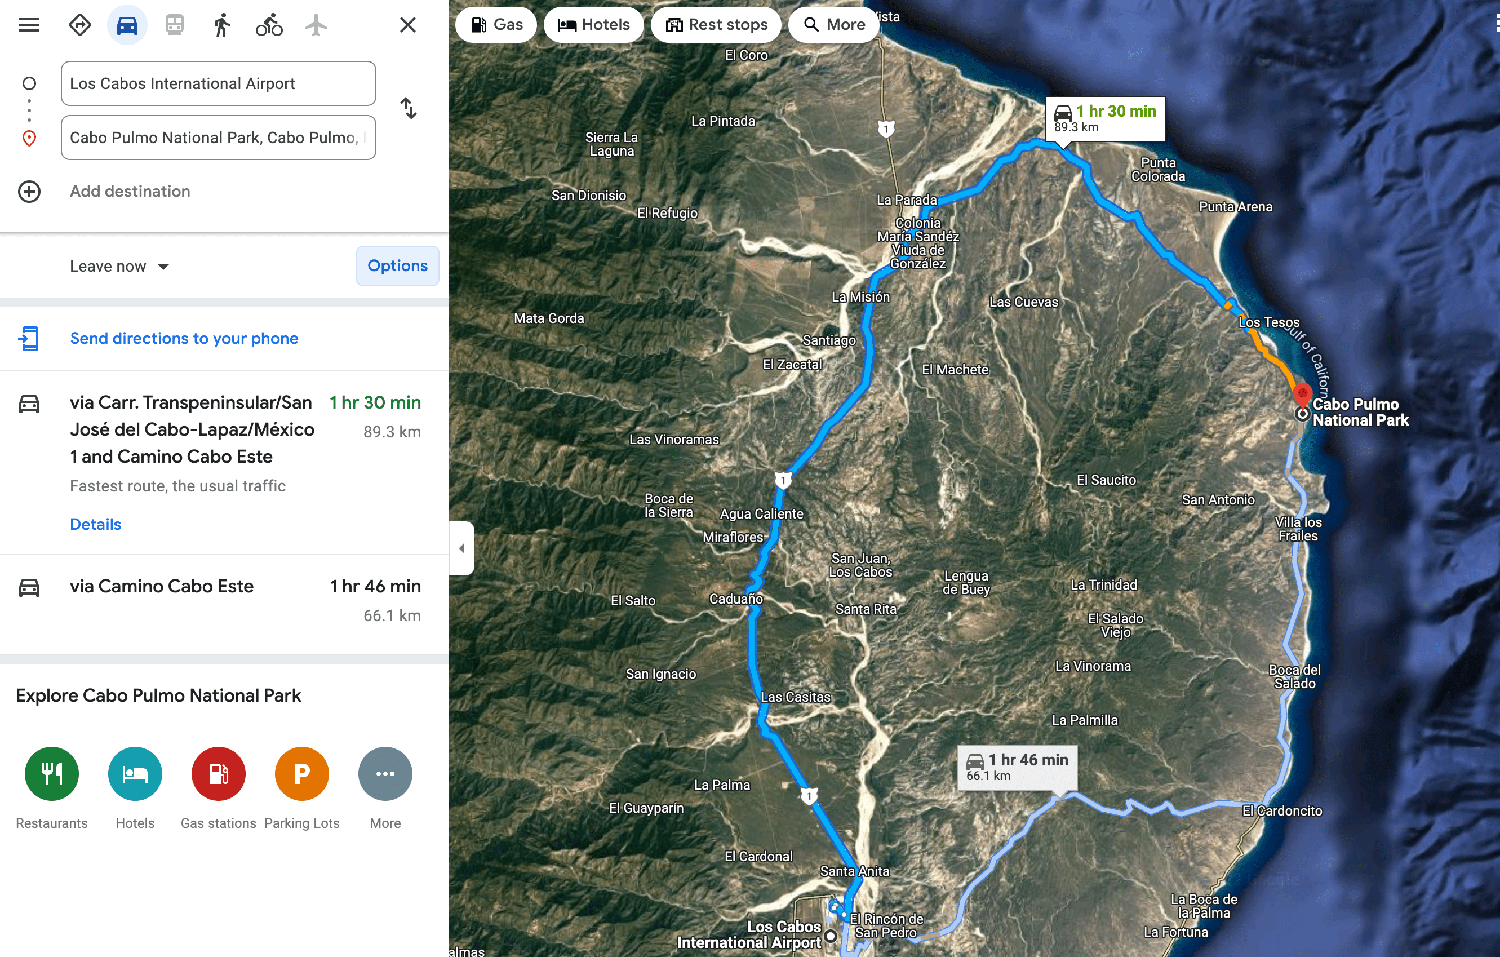
Task: Send directions to your phone
Action: point(184,339)
